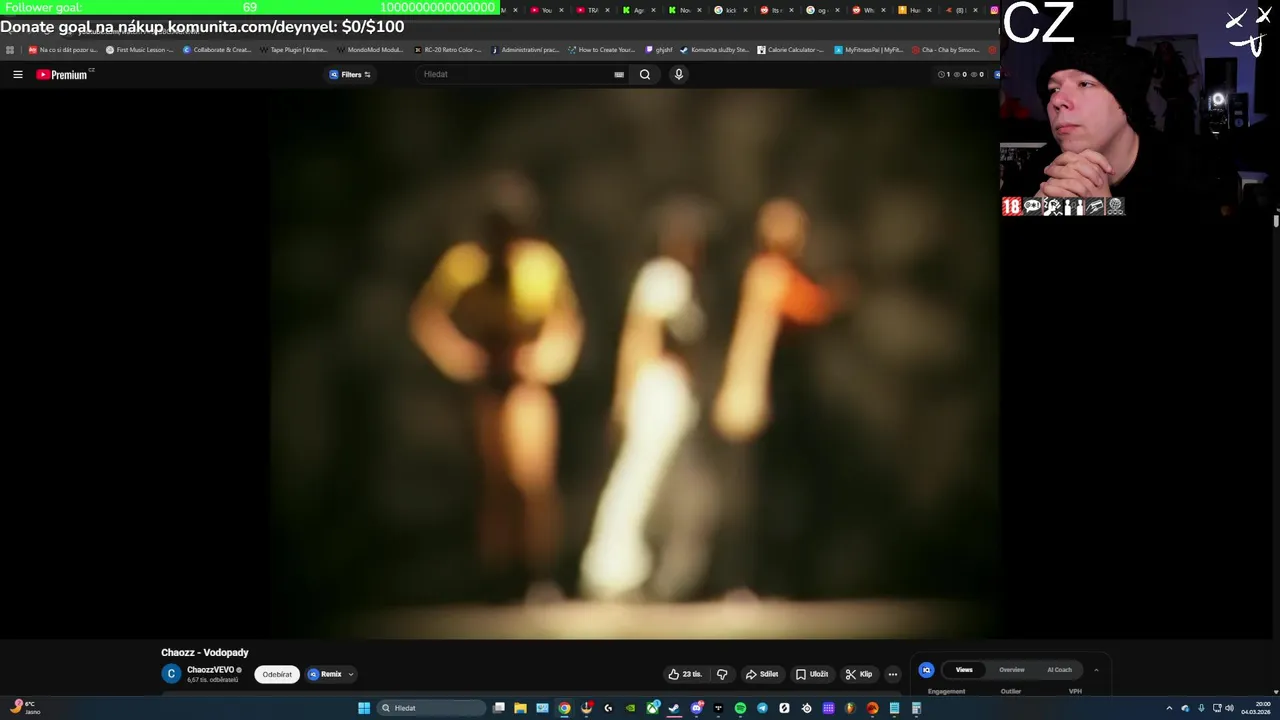
Task: Open the more actions three-dot menu
Action: [x=893, y=674]
